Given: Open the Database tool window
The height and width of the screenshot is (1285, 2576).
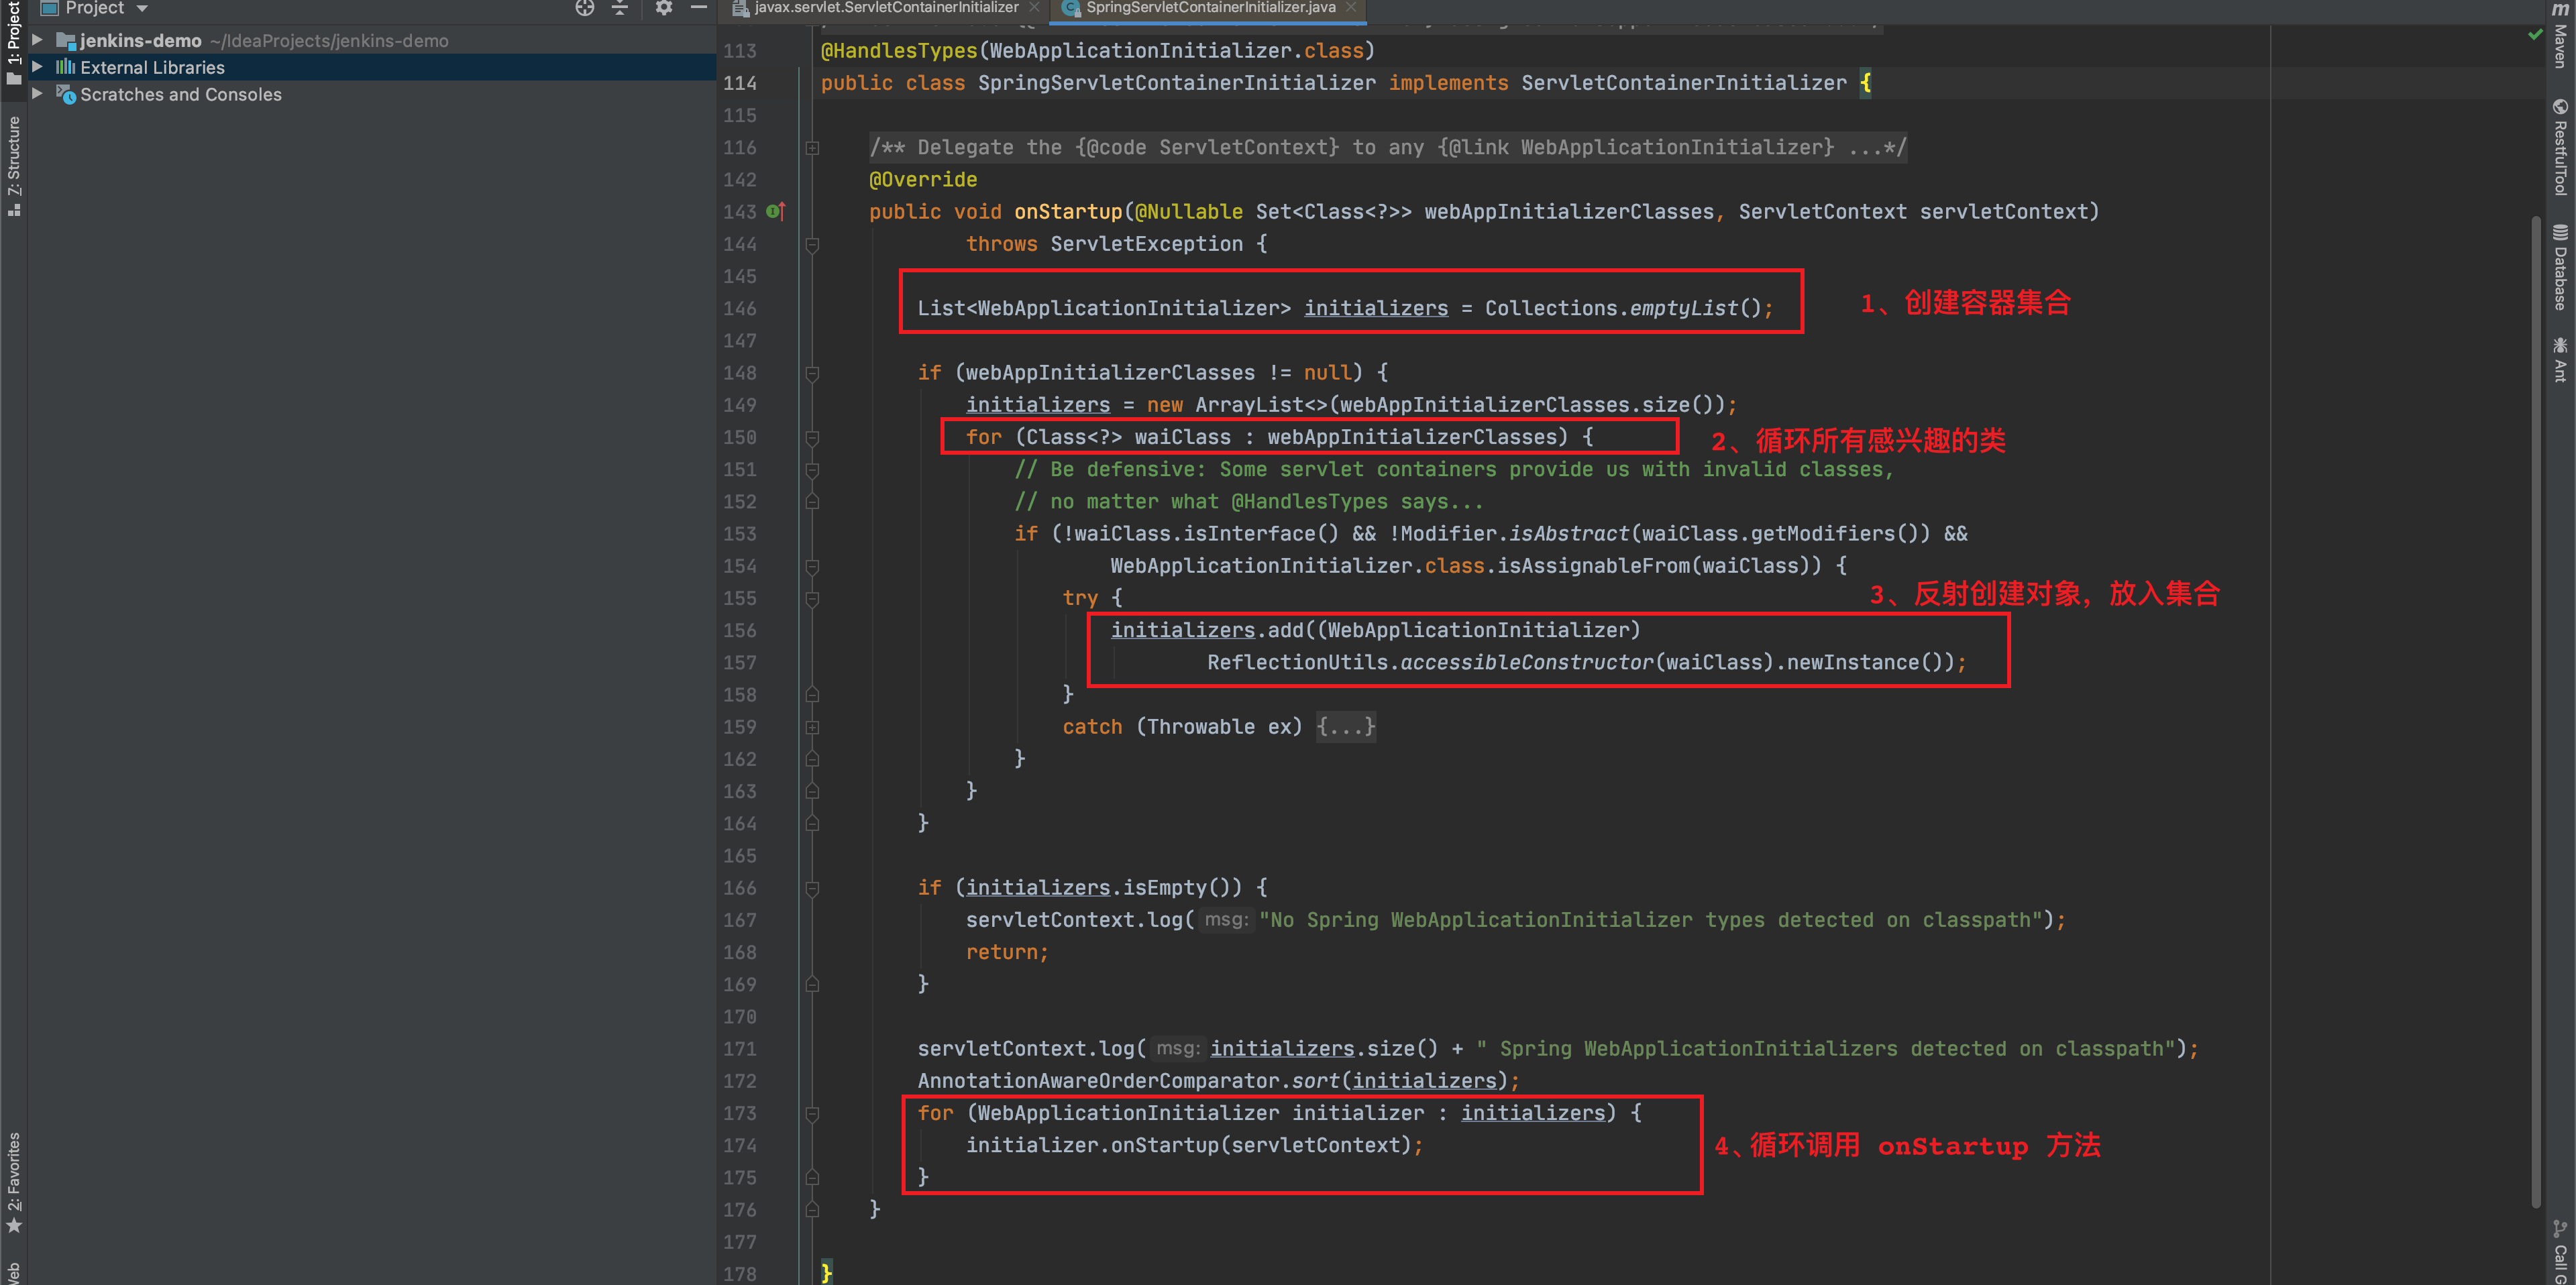Looking at the screenshot, I should pyautogui.click(x=2560, y=267).
